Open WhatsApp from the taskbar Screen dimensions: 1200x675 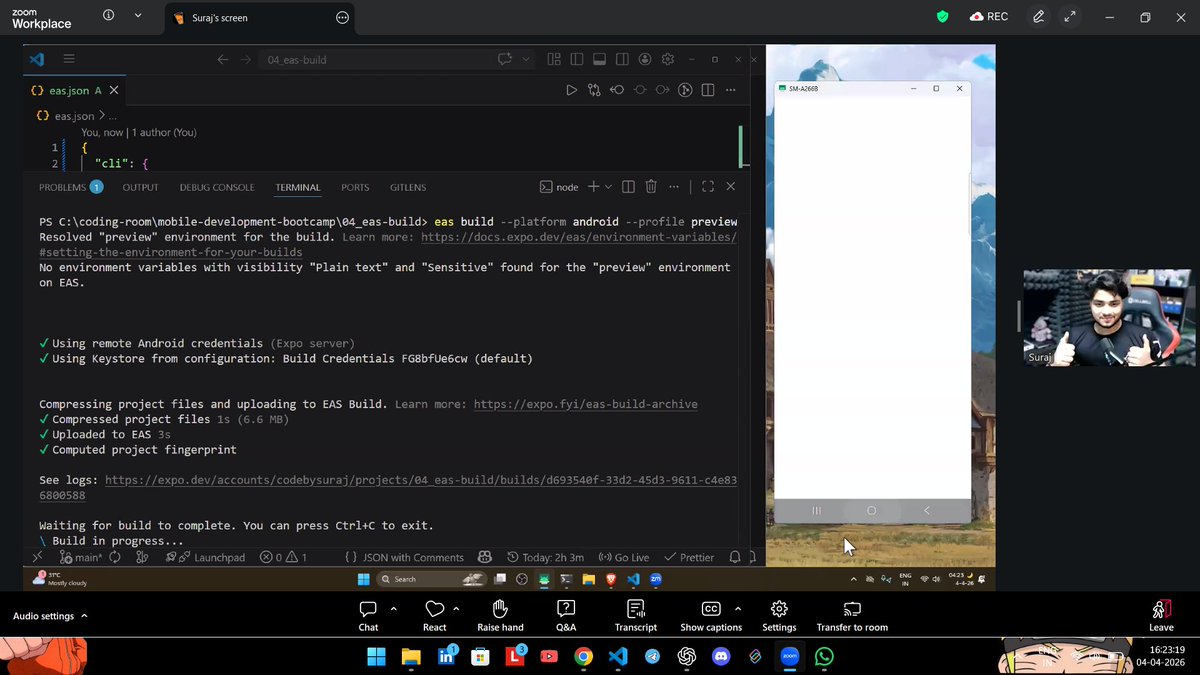coord(824,657)
